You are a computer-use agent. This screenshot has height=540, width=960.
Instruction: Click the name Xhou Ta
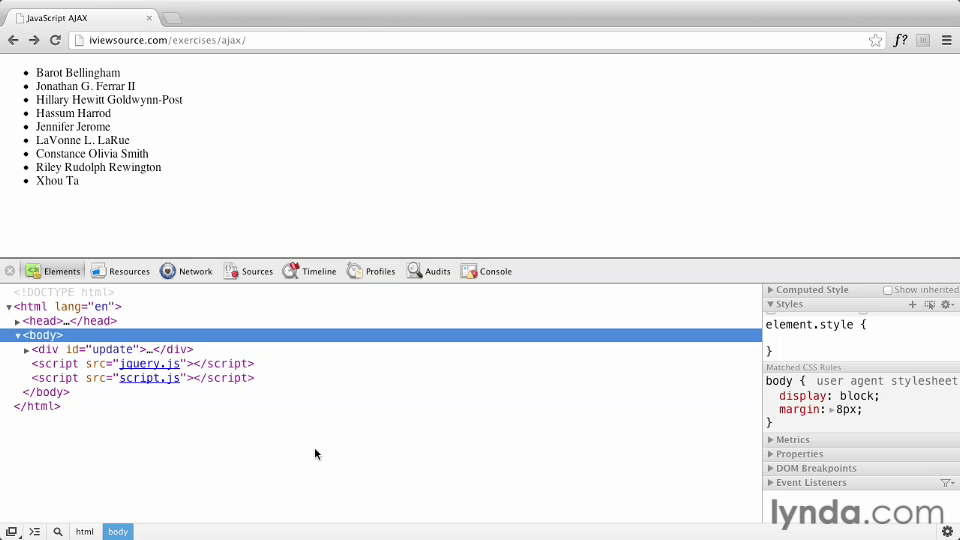57,181
